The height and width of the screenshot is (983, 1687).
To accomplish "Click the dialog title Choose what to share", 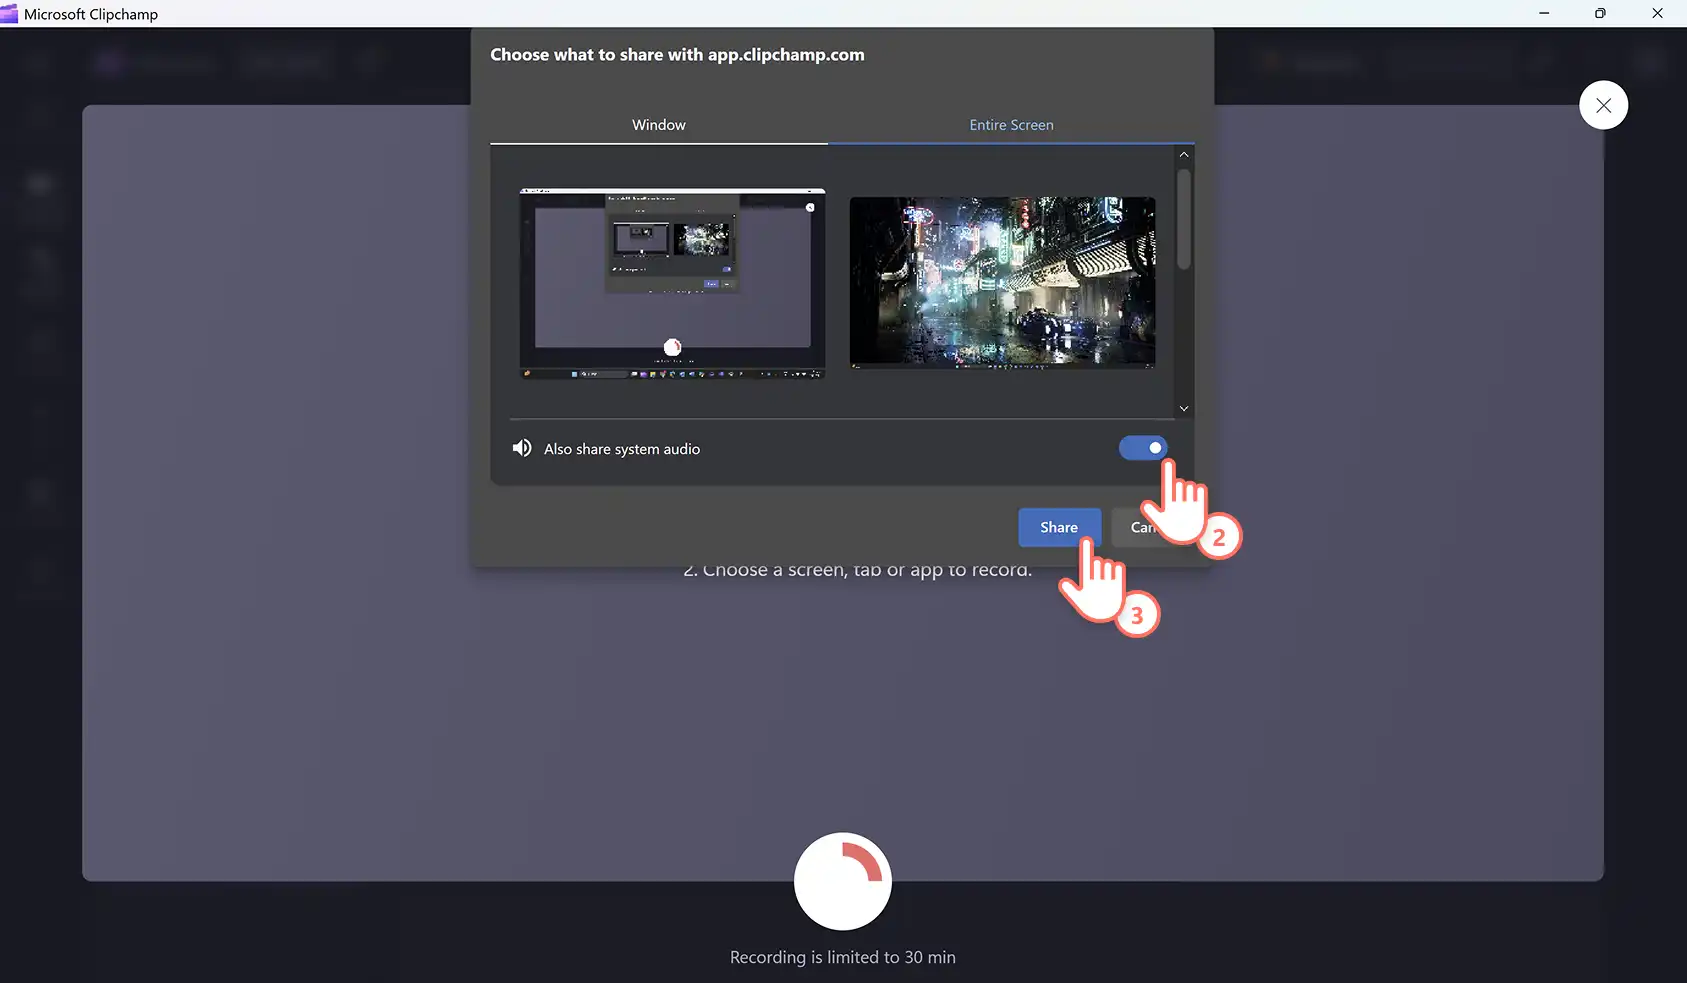I will click(677, 55).
